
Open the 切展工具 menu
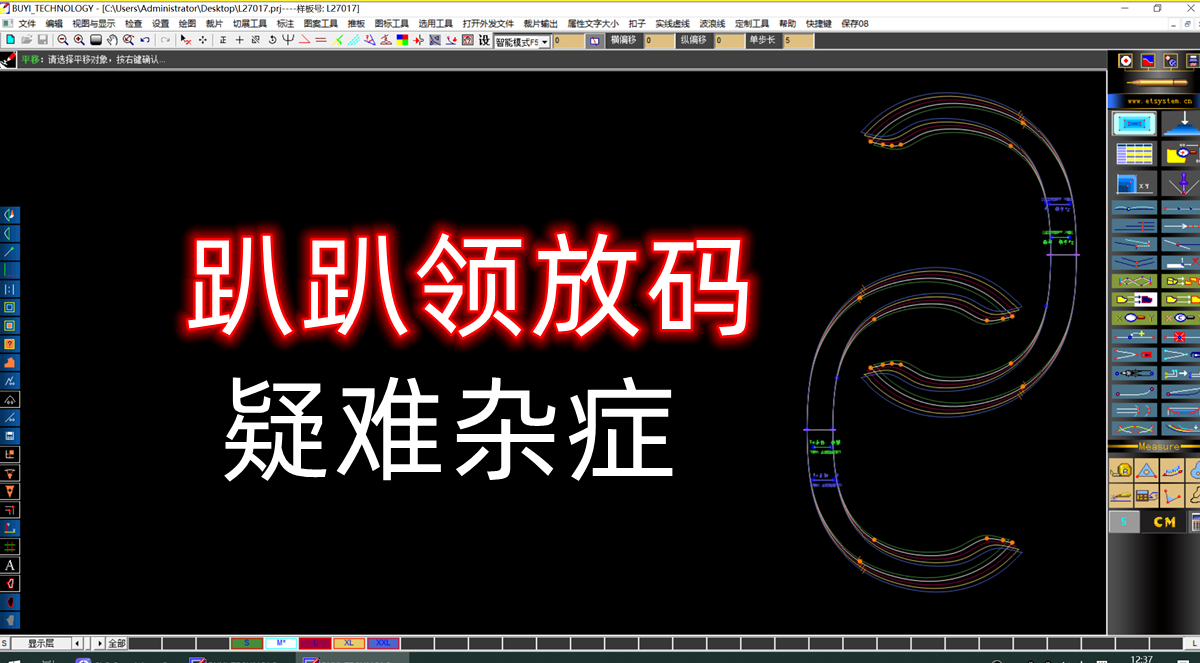click(x=250, y=23)
